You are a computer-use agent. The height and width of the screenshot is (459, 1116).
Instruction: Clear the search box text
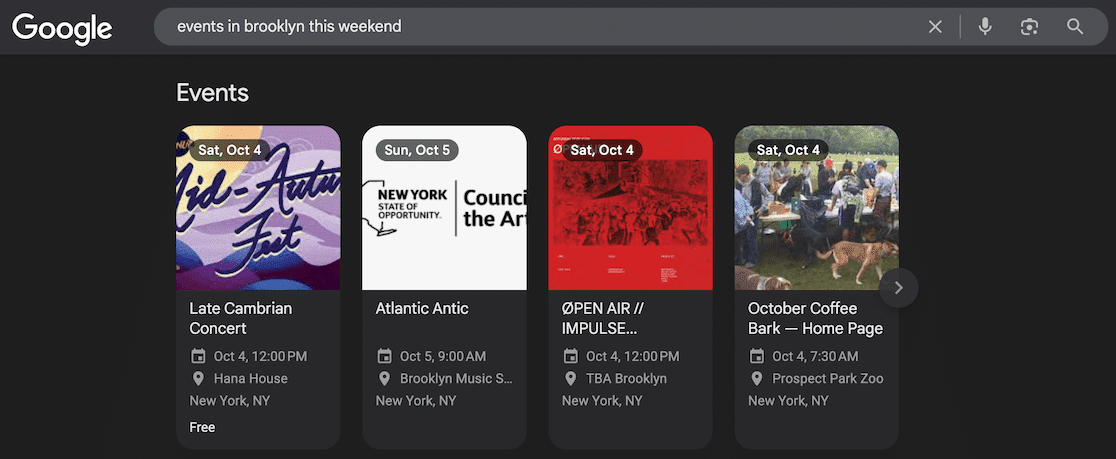click(935, 27)
